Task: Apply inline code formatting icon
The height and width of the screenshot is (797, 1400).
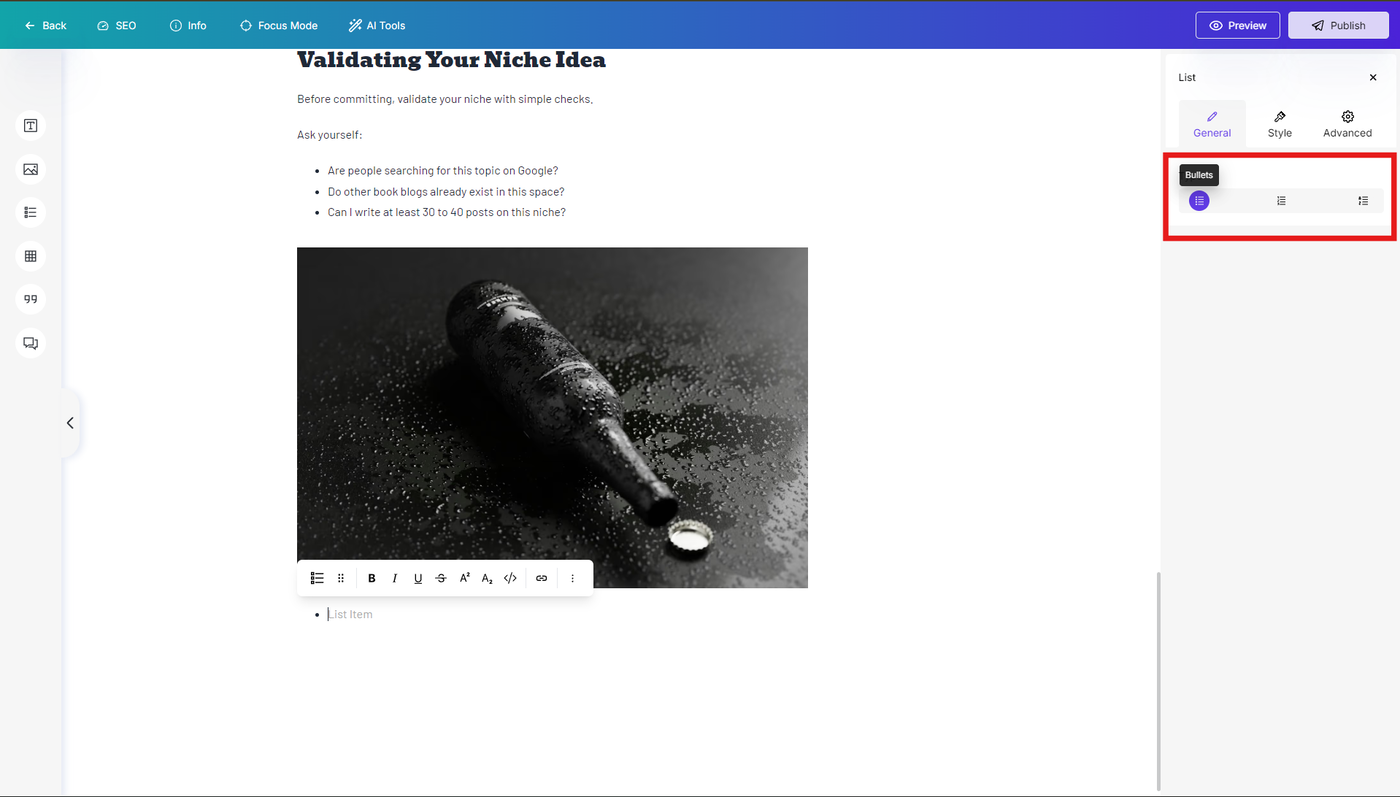Action: tap(510, 578)
